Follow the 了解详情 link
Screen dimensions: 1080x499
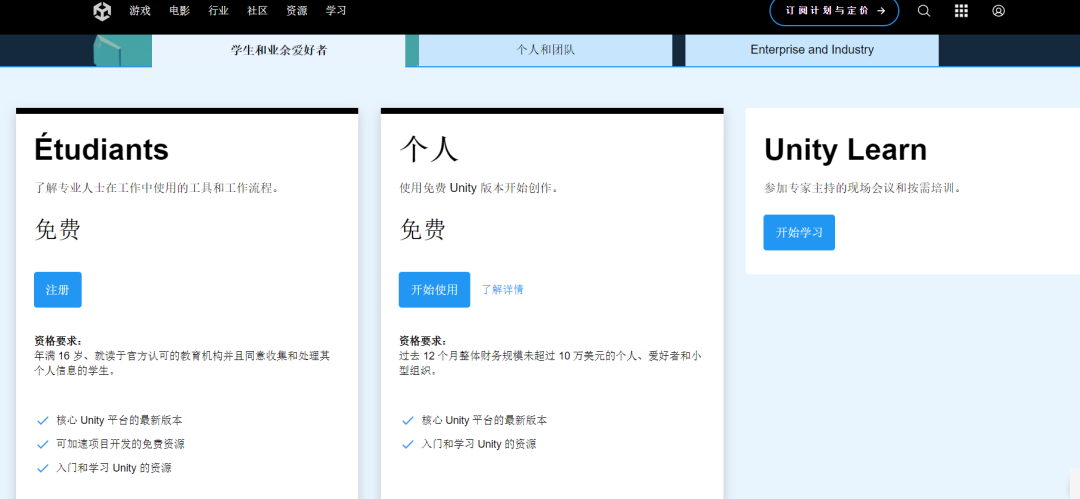point(502,290)
